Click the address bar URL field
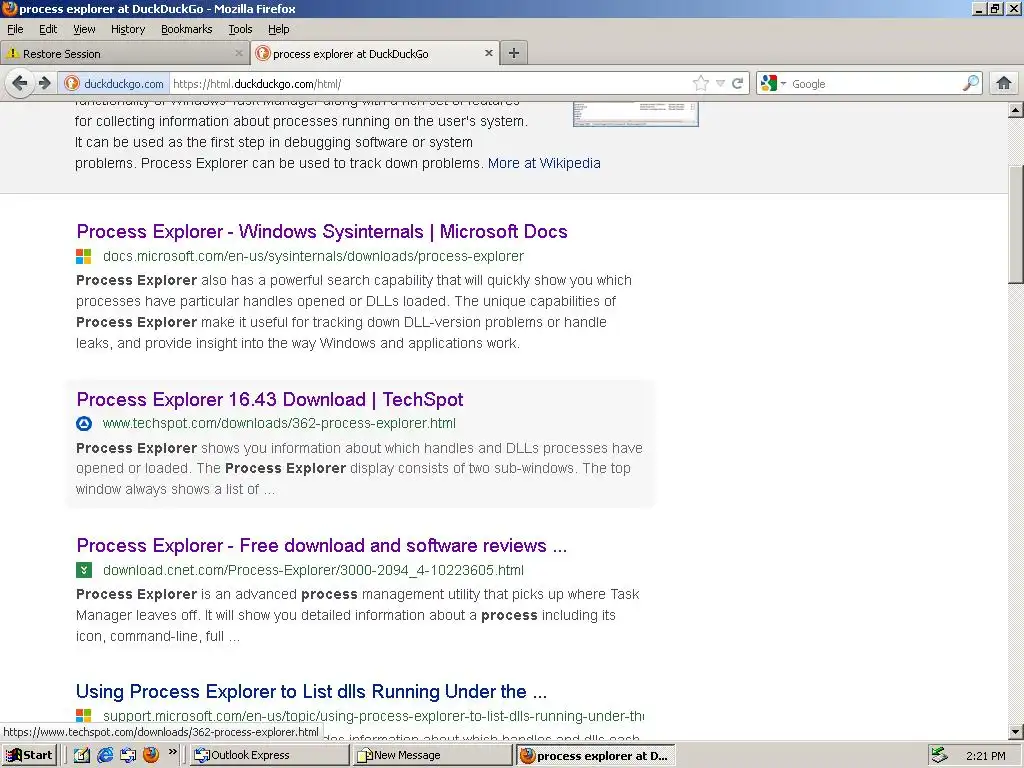 tap(430, 84)
